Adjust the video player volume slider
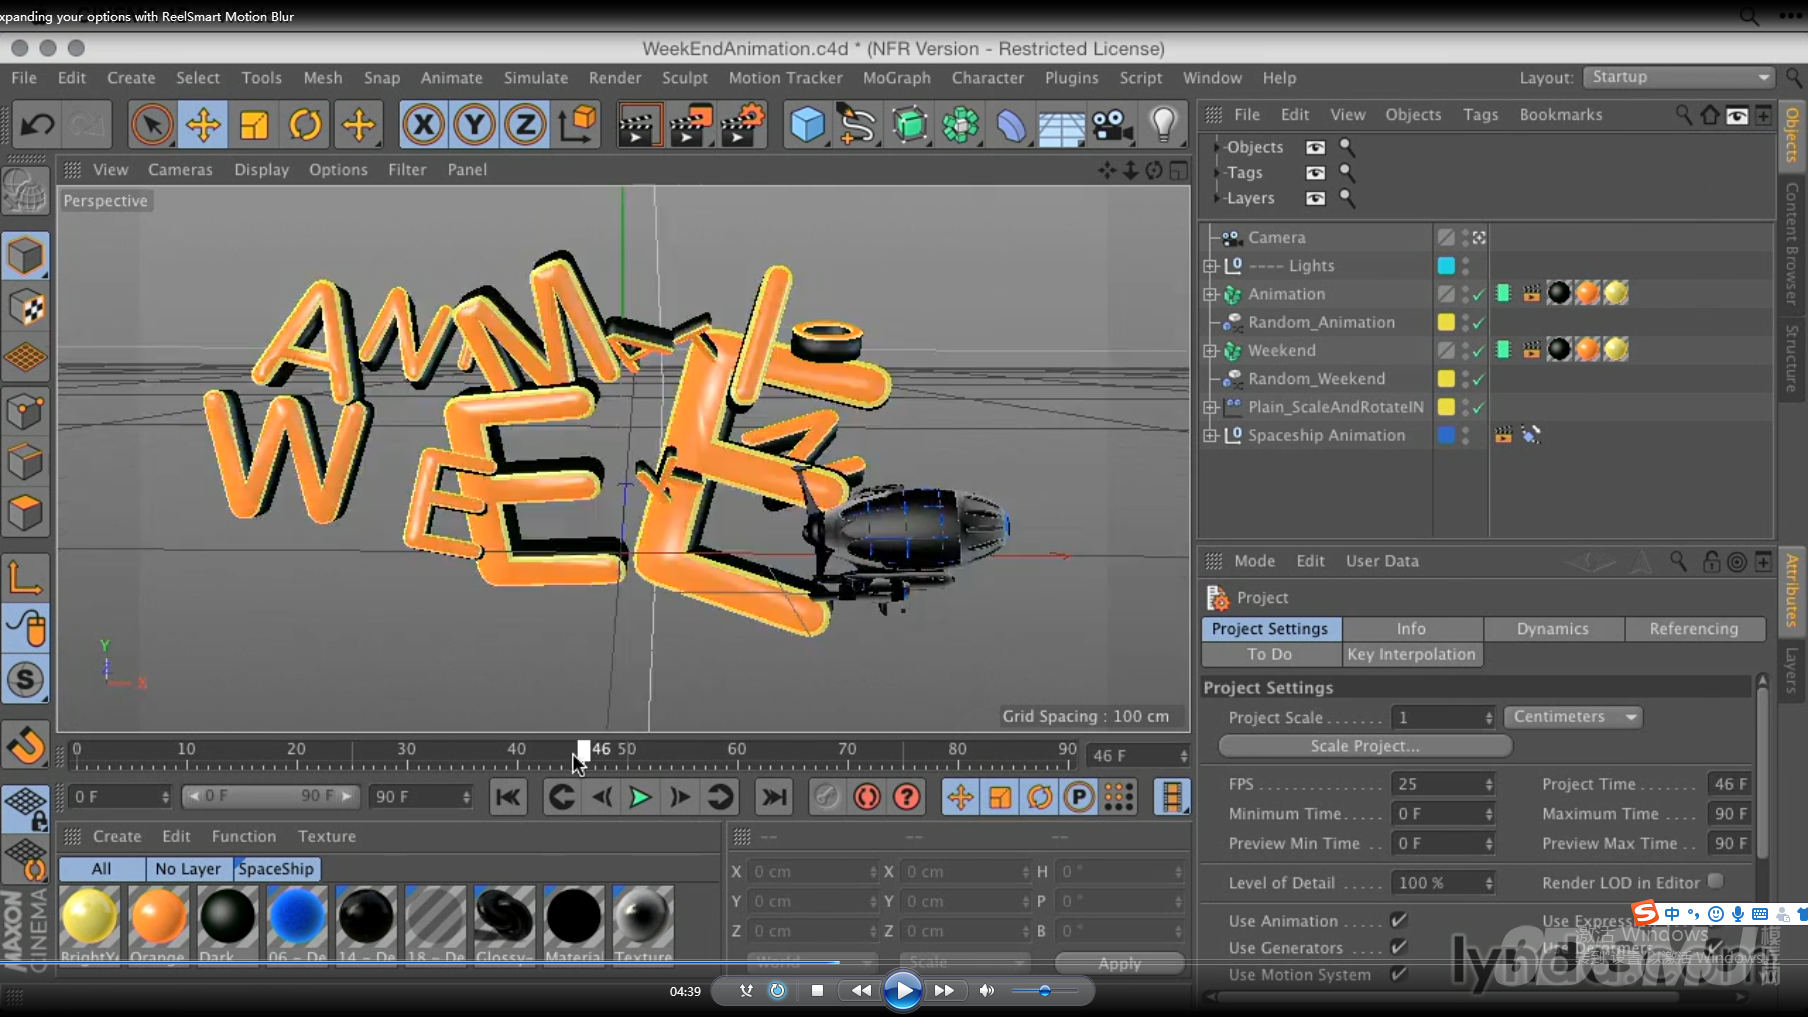 1044,990
